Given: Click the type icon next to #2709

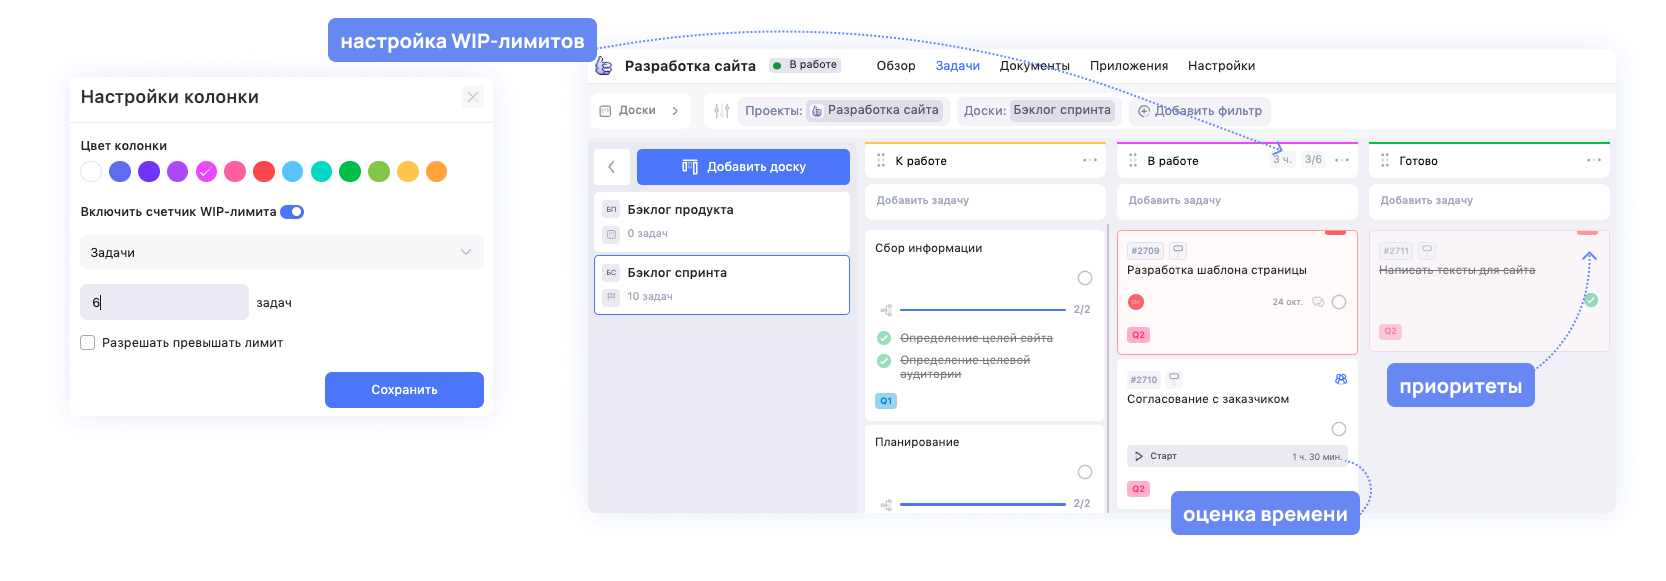Looking at the screenshot, I should (x=1178, y=250).
